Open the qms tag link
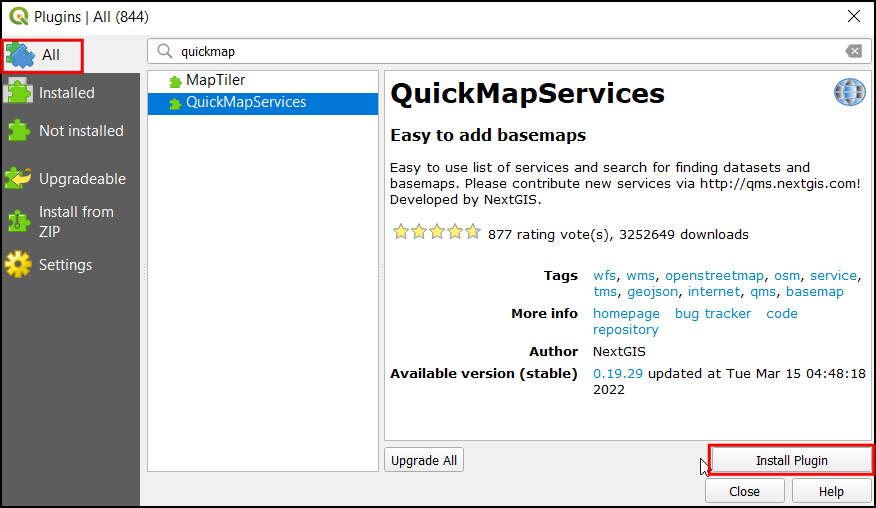Screen dimensions: 876x508 tap(763, 292)
